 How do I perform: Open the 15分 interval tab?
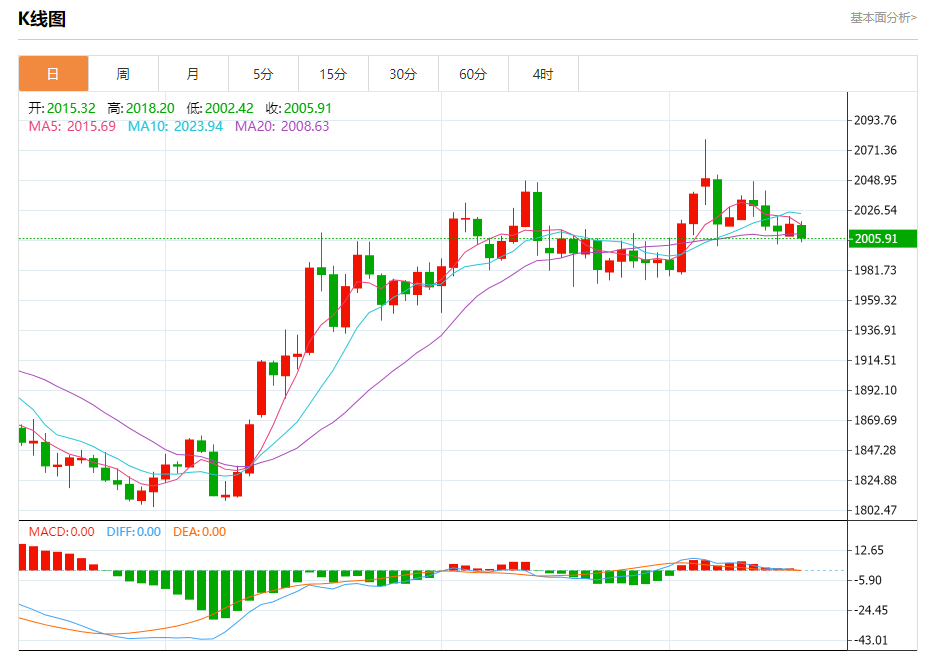tap(333, 74)
